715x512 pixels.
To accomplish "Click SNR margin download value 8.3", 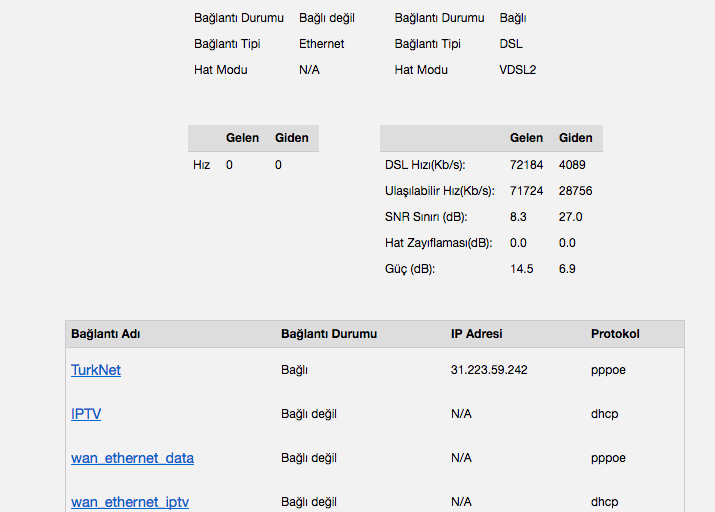I will coord(518,217).
